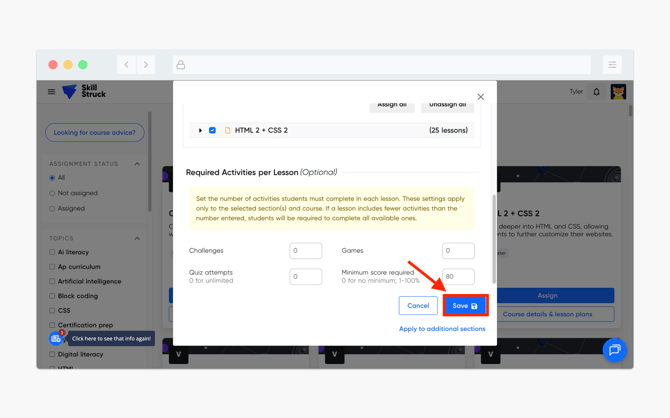
Task: Close the dialog with the X icon
Action: pyautogui.click(x=481, y=97)
